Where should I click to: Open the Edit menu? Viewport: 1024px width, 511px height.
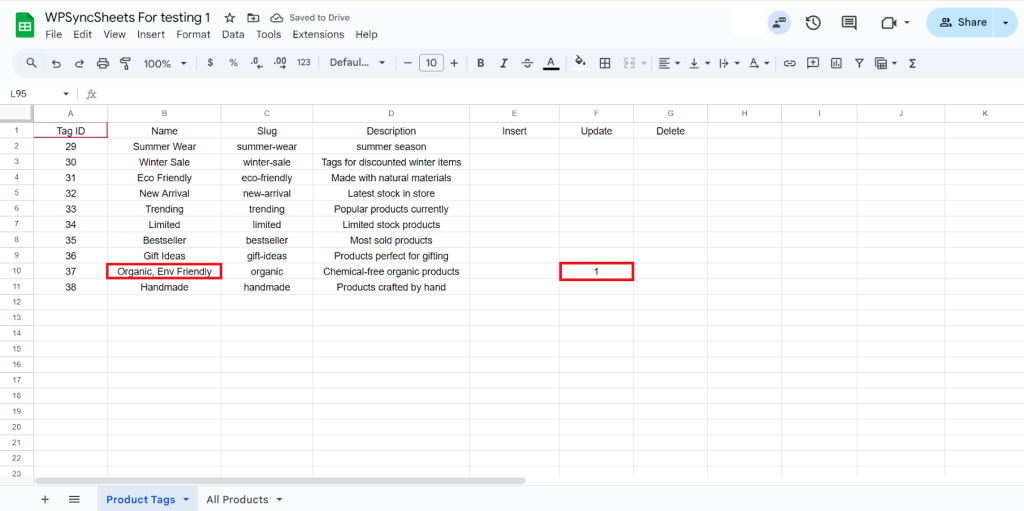82,35
